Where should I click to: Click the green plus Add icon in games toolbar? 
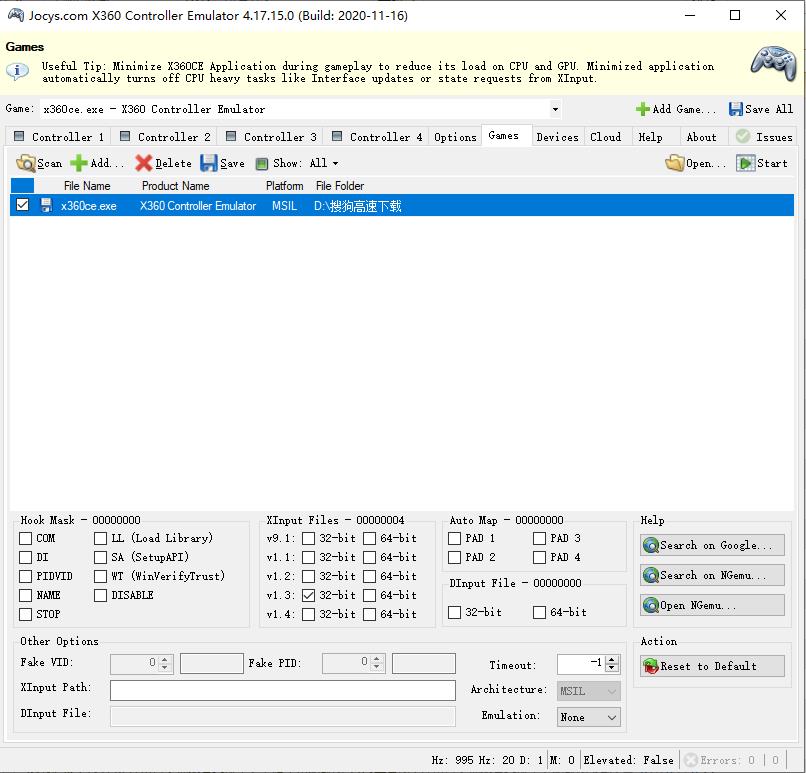click(x=79, y=163)
